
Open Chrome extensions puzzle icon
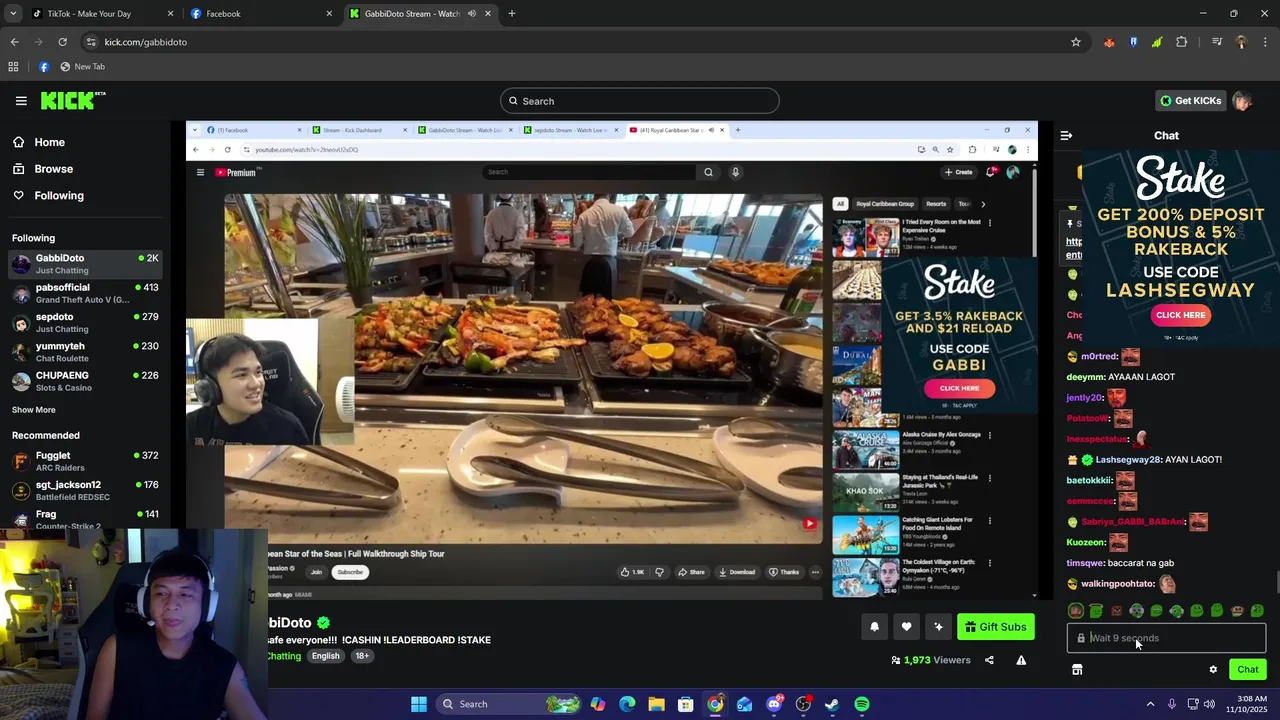click(1182, 42)
